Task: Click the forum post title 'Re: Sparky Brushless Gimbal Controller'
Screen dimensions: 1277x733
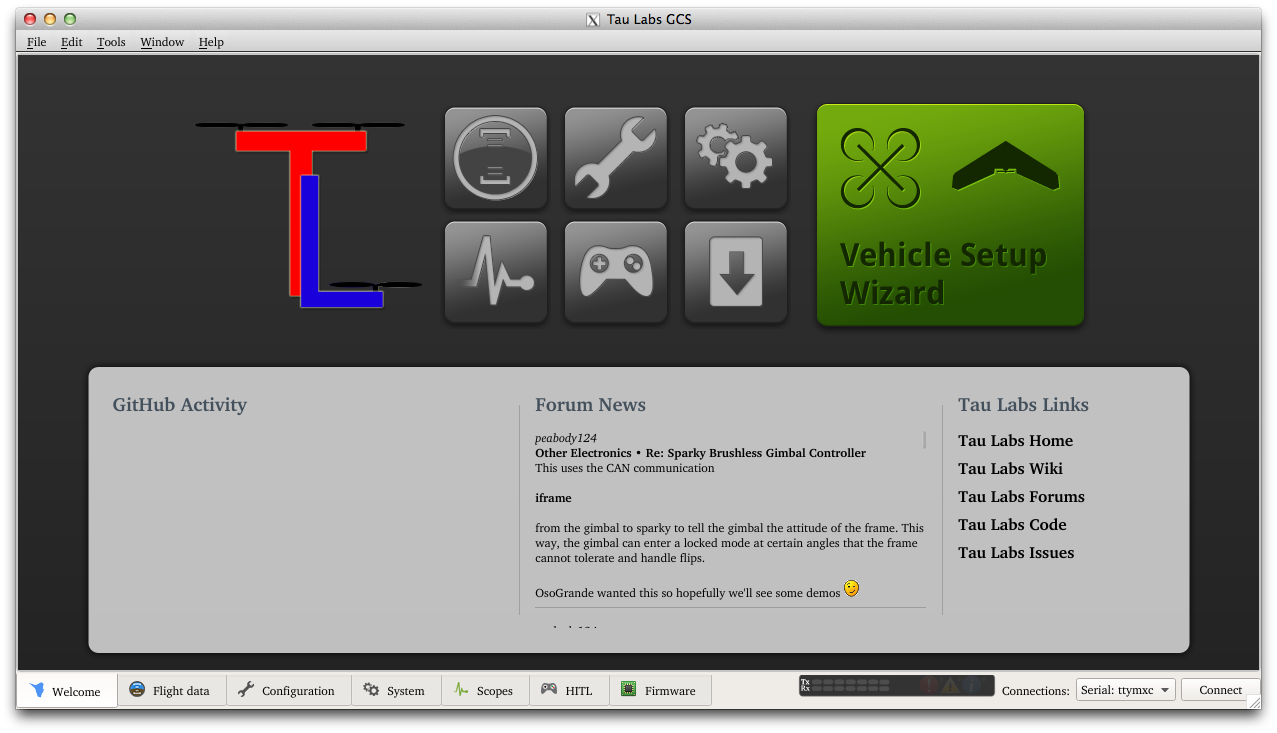Action: [x=756, y=453]
